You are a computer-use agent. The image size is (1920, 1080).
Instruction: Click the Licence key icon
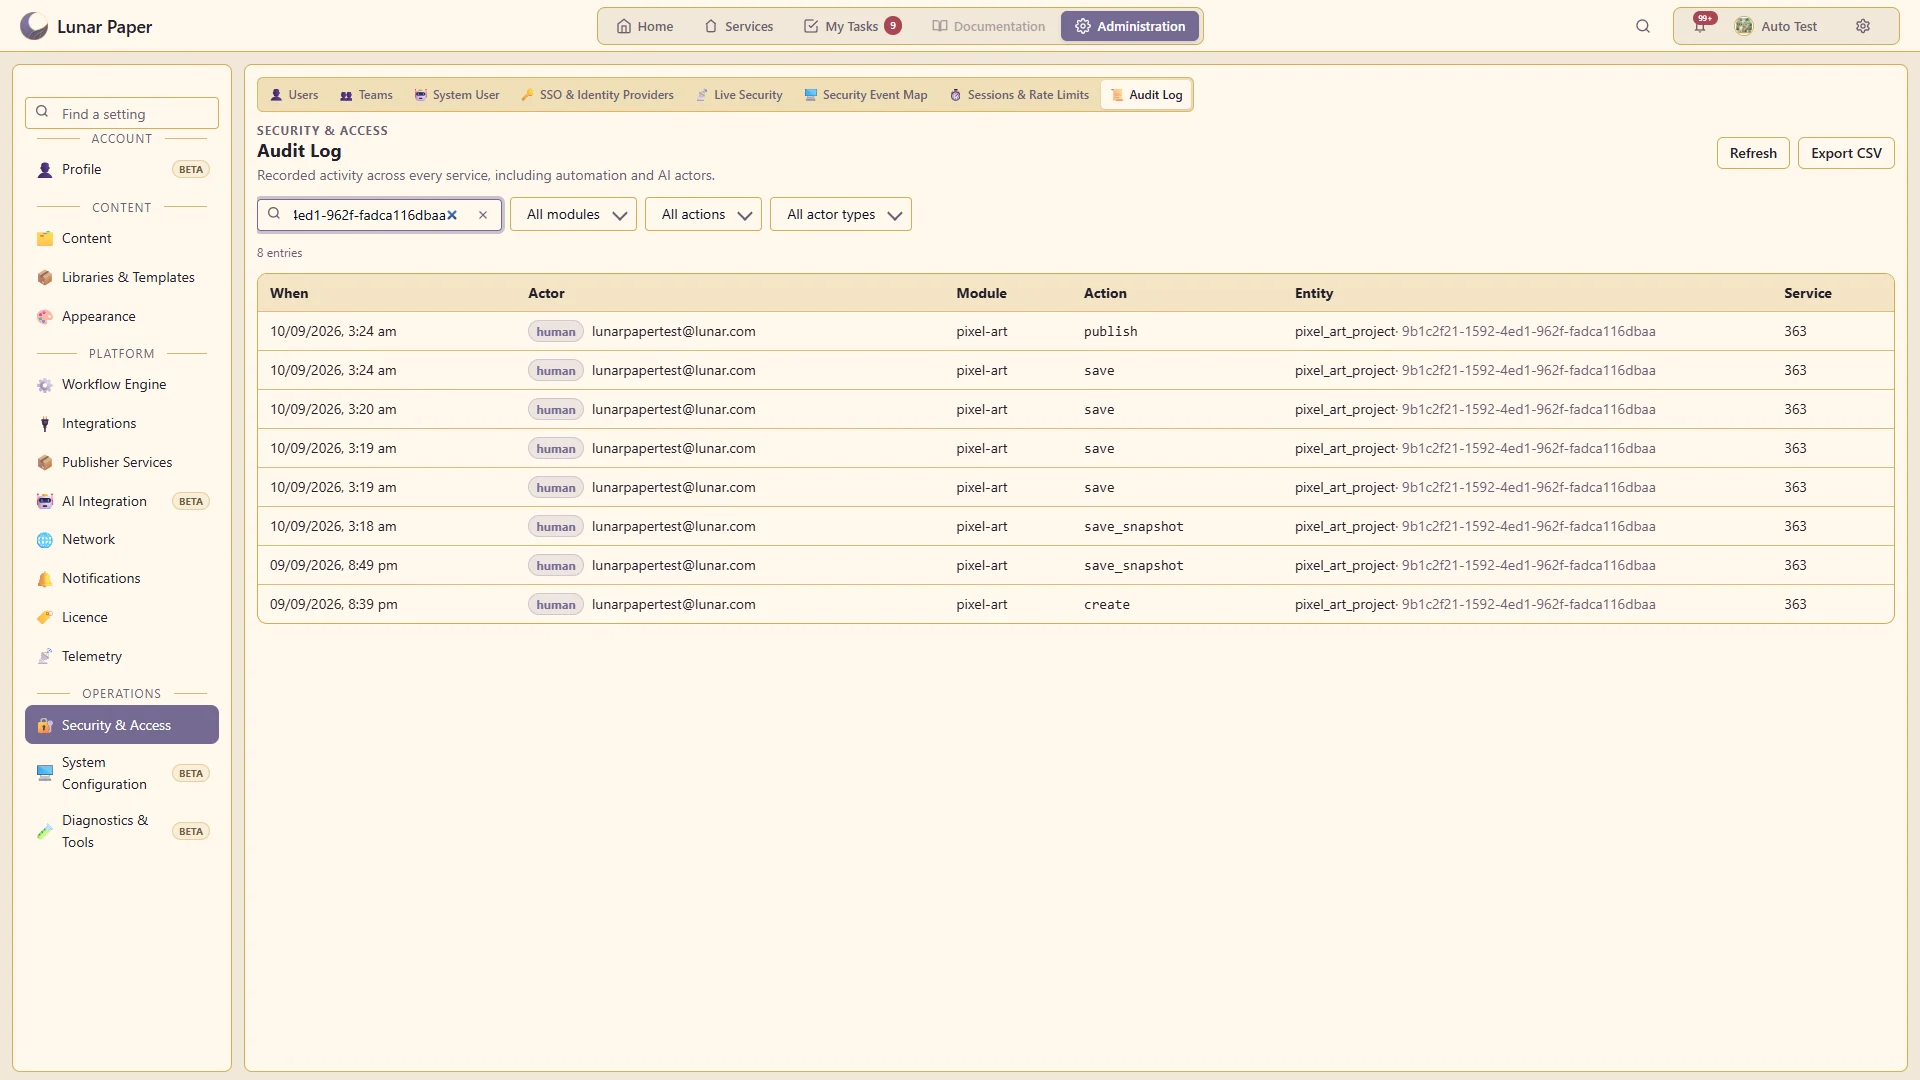[45, 618]
